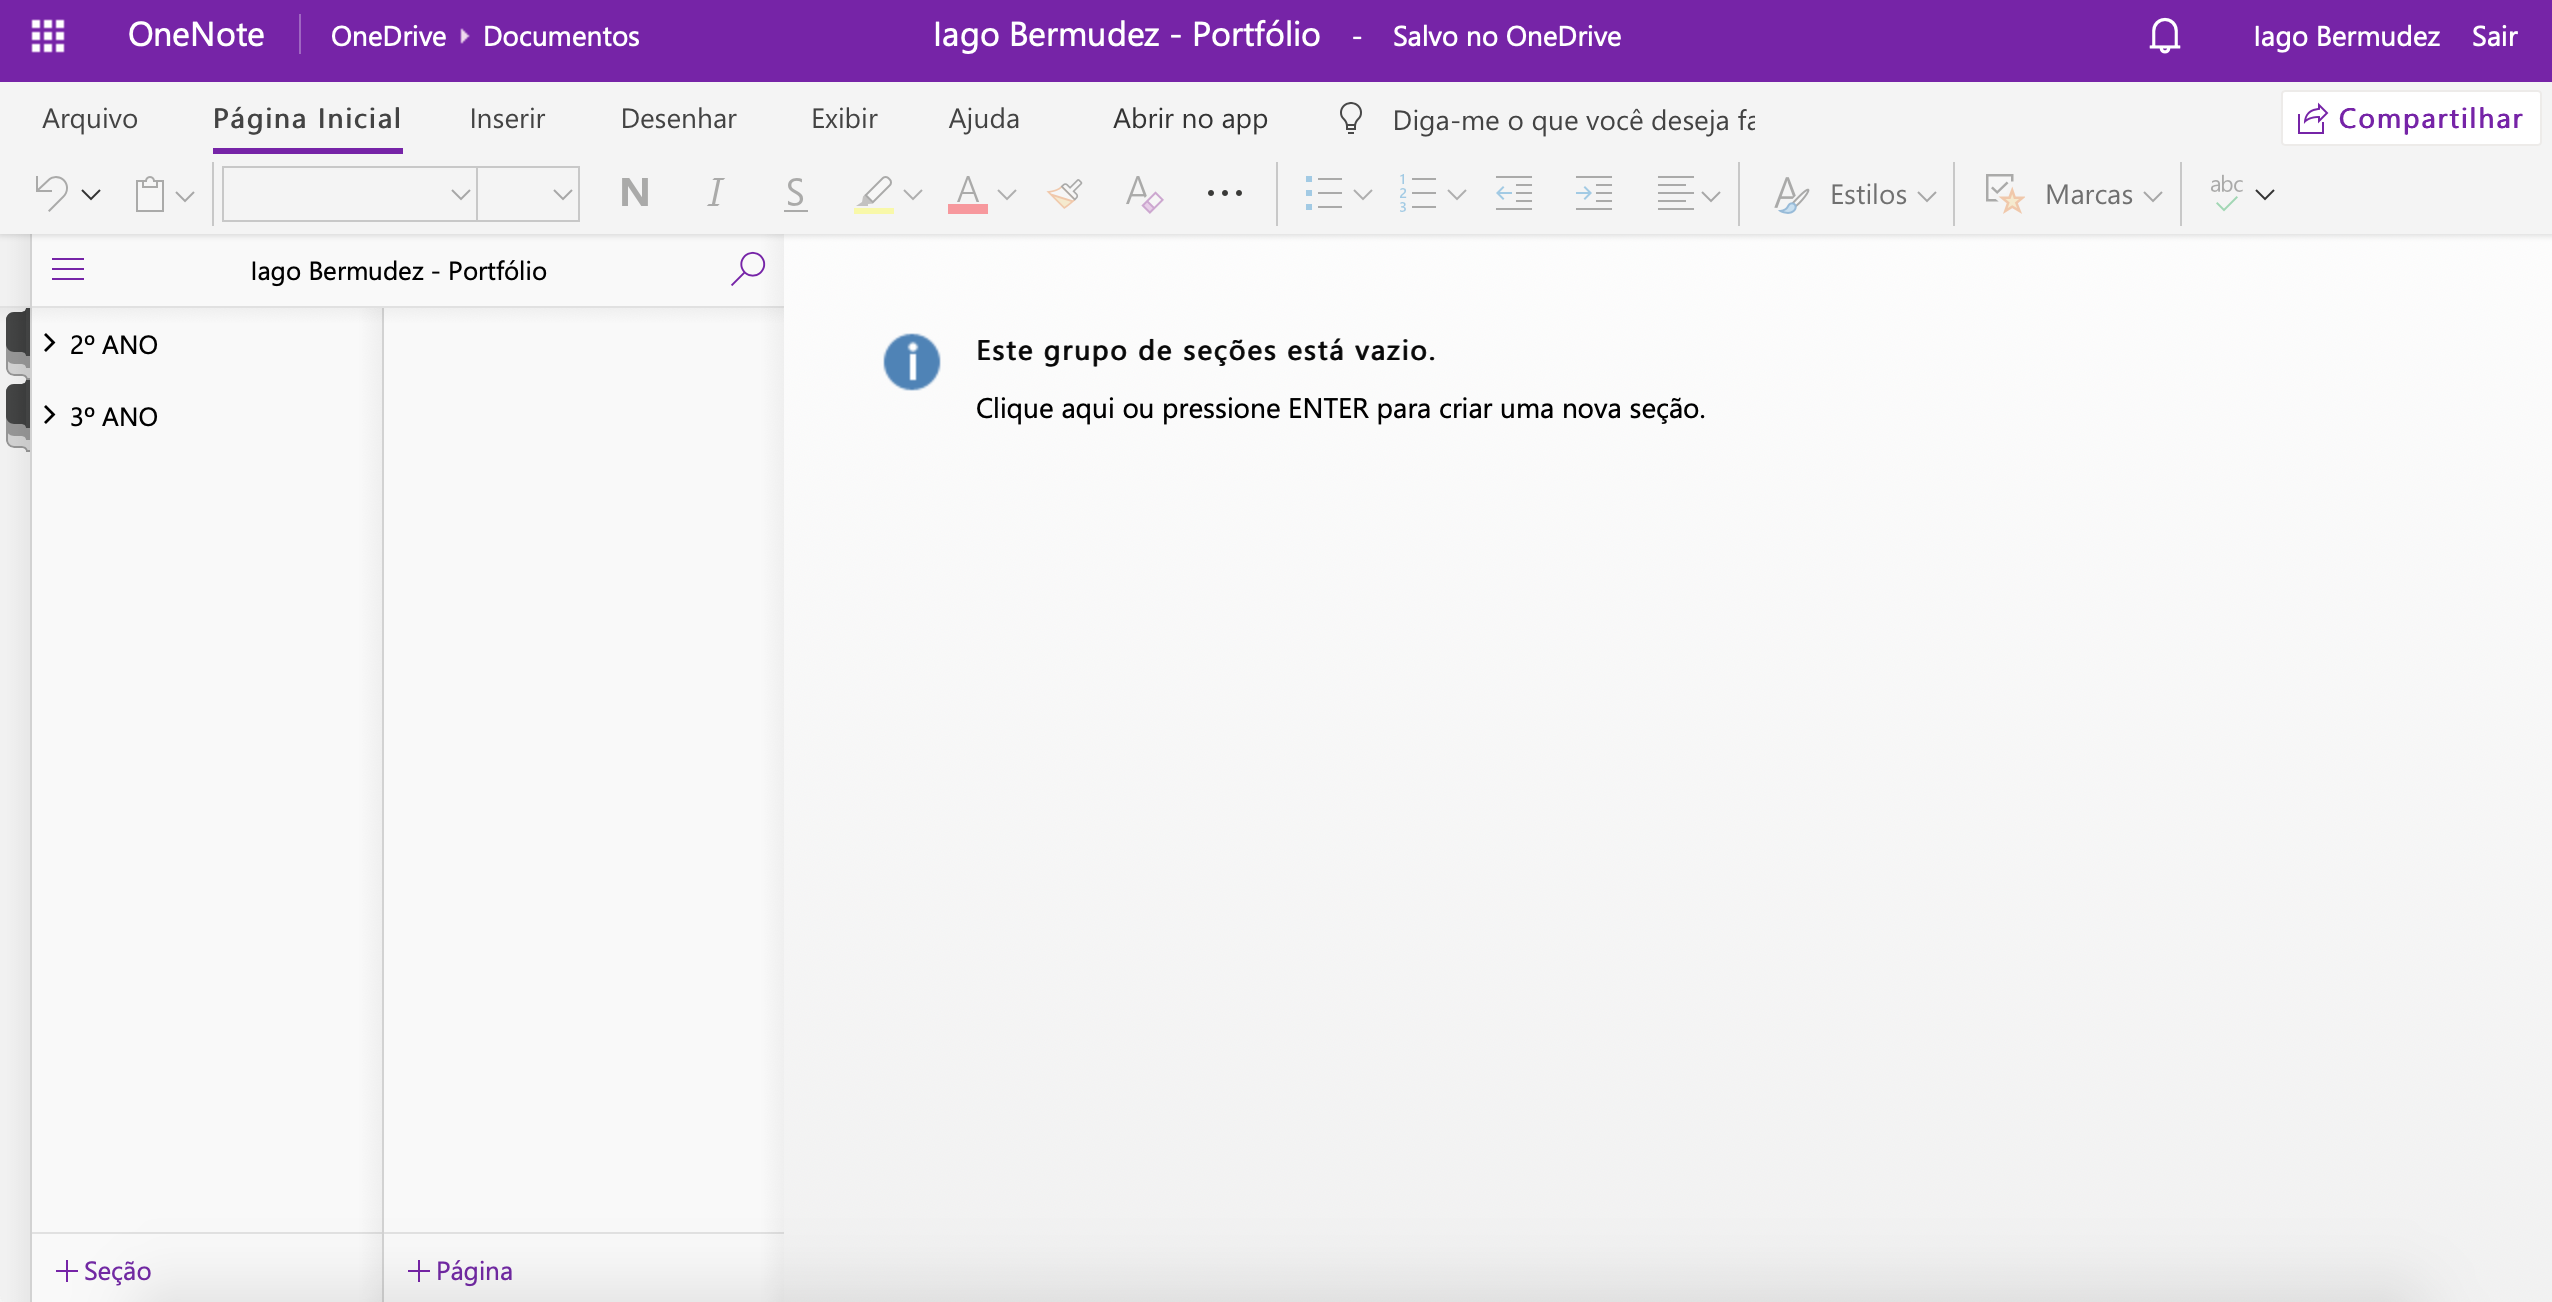This screenshot has width=2552, height=1302.
Task: Open numbering style dropdown arrow
Action: point(1456,194)
